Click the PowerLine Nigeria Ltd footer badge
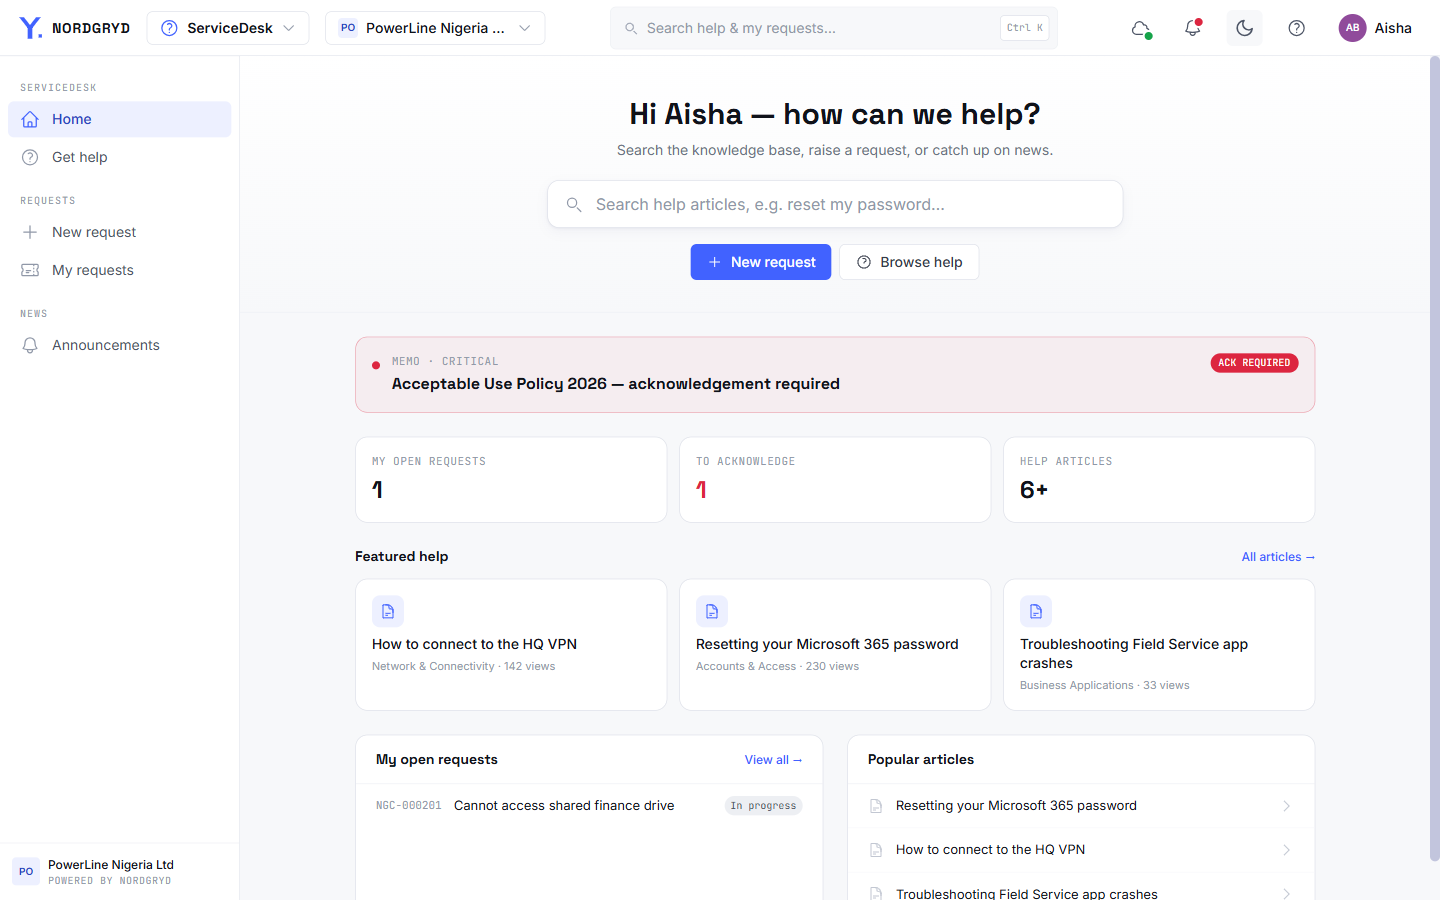Image resolution: width=1440 pixels, height=900 pixels. point(120,872)
